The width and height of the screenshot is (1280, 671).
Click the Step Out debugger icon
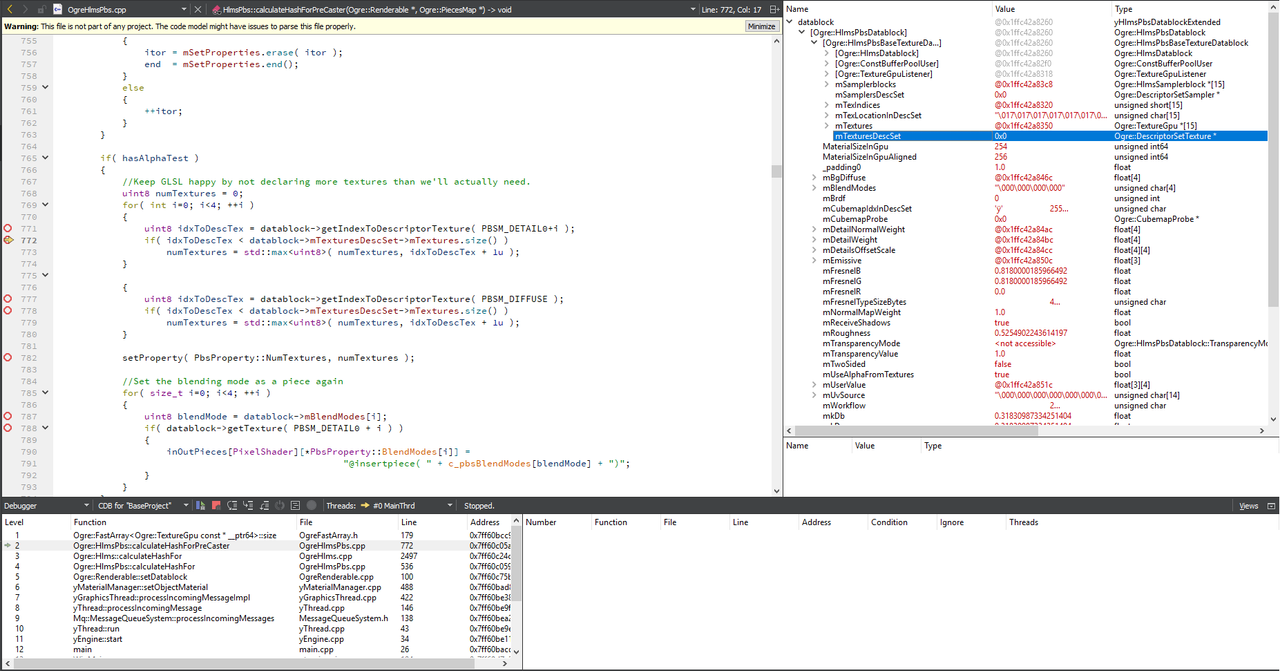(264, 506)
